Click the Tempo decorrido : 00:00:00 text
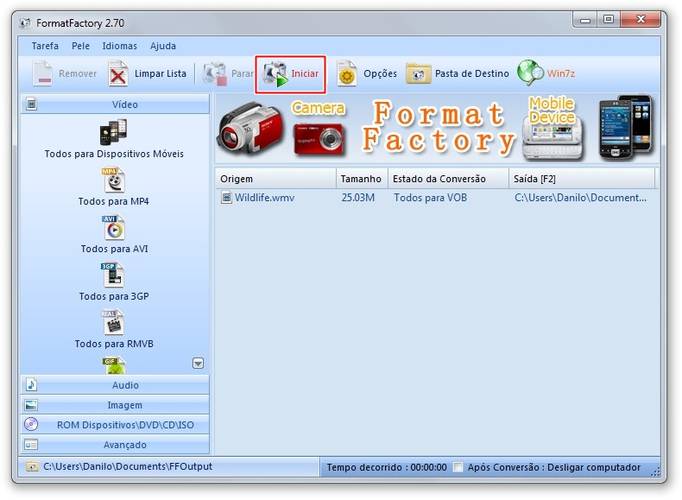The width and height of the screenshot is (682, 500). 387,467
